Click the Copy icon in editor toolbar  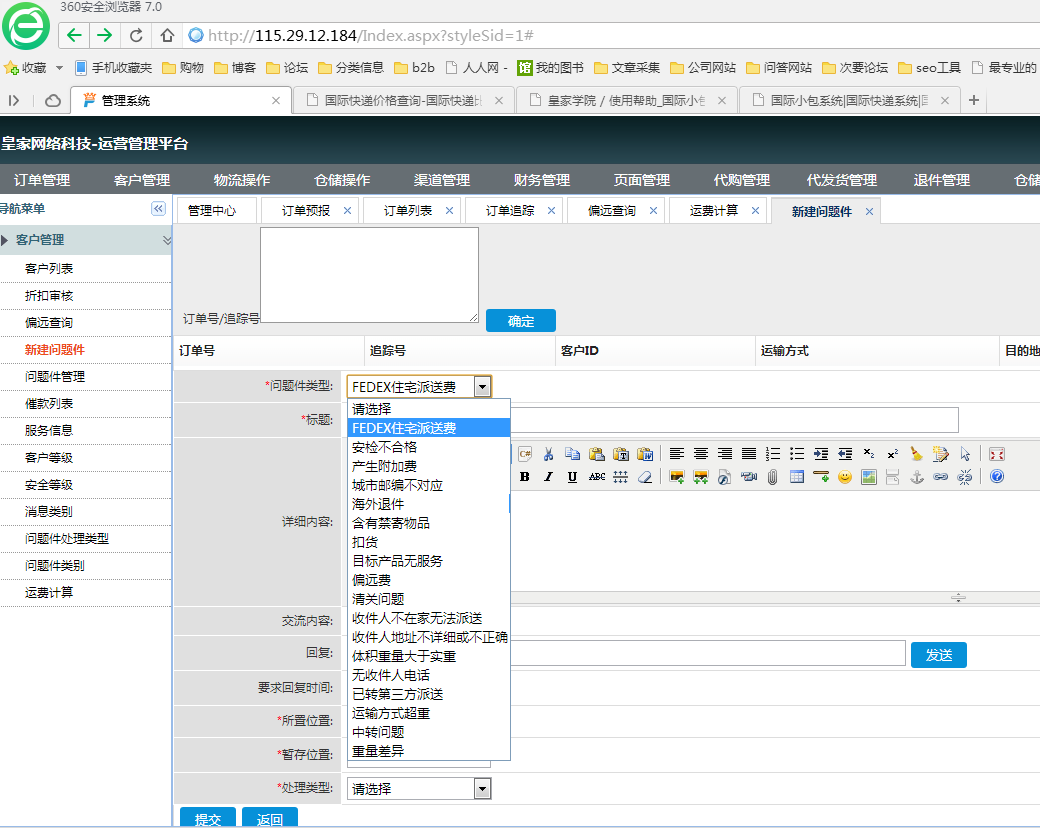(572, 454)
